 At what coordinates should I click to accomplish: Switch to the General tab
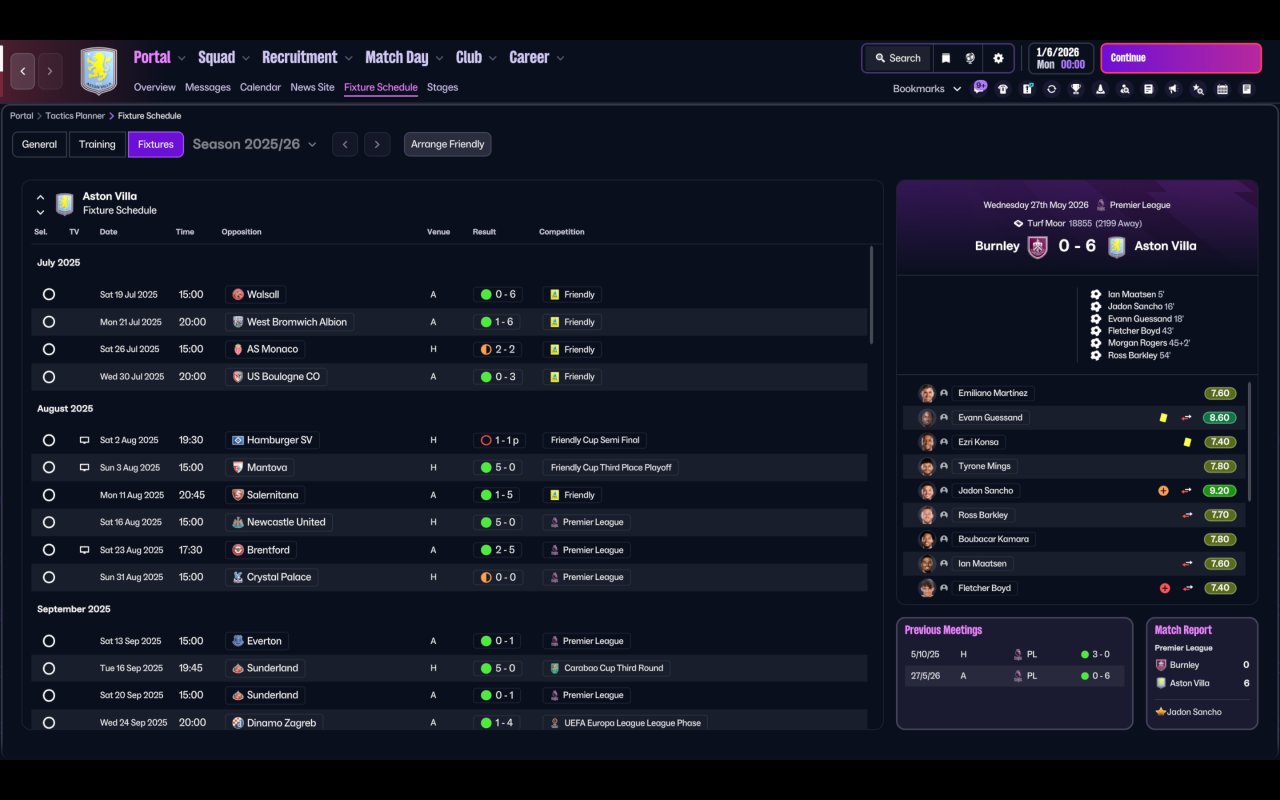coord(40,145)
